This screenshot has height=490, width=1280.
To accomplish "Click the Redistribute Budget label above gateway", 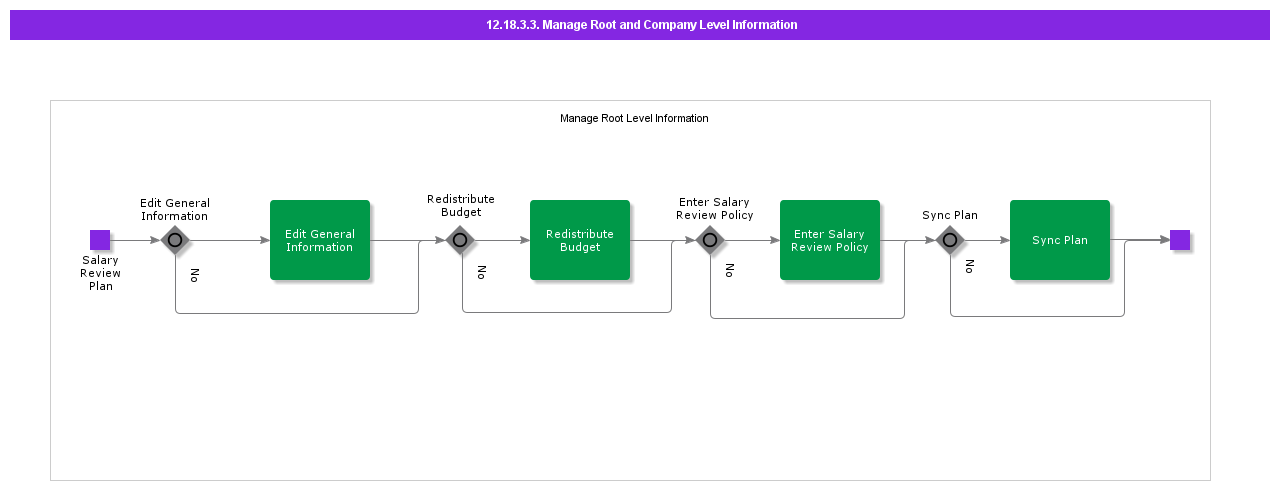I will (461, 205).
